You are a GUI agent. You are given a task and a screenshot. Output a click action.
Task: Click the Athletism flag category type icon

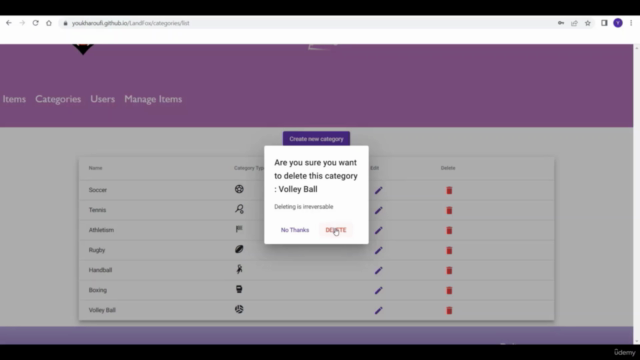tap(239, 229)
